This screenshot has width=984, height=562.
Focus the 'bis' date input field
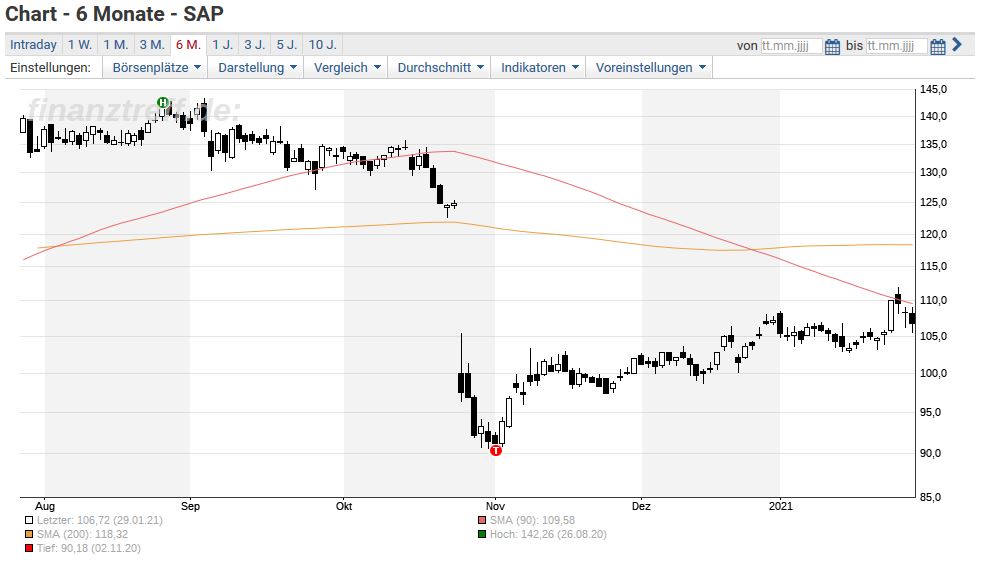(896, 46)
